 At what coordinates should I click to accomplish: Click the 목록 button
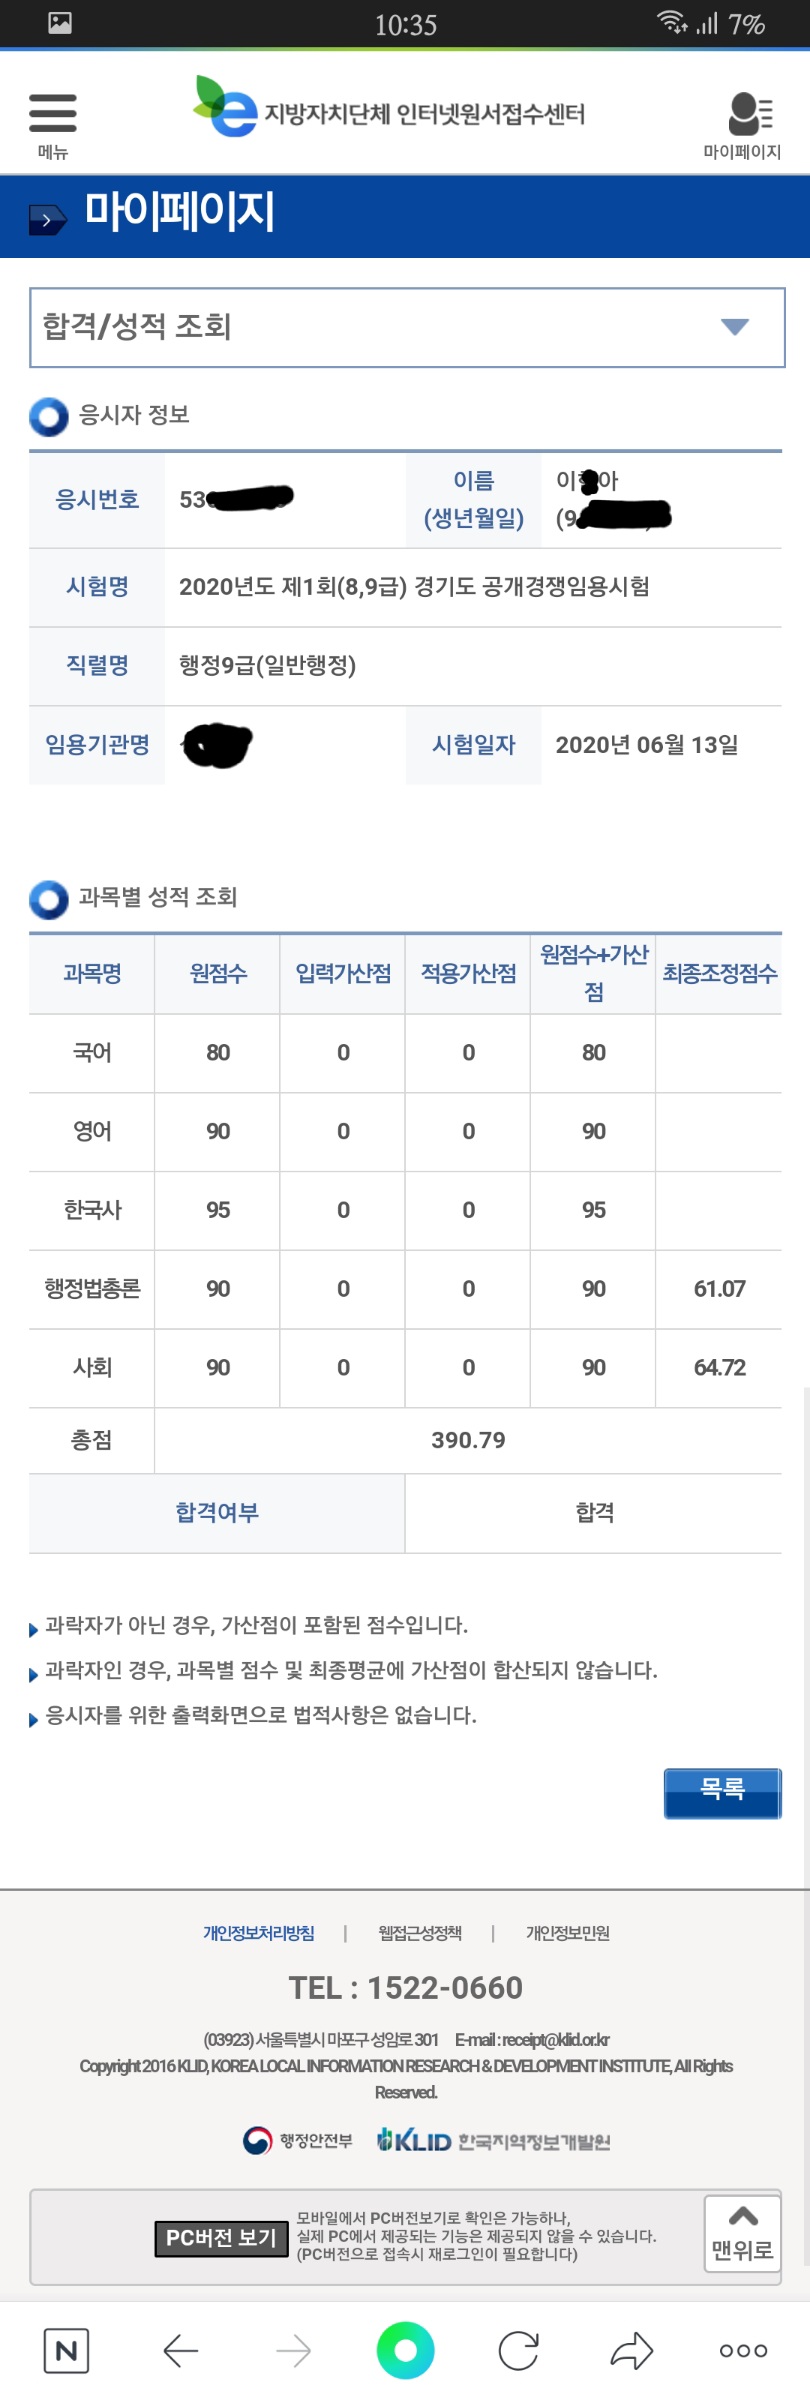pos(722,1792)
